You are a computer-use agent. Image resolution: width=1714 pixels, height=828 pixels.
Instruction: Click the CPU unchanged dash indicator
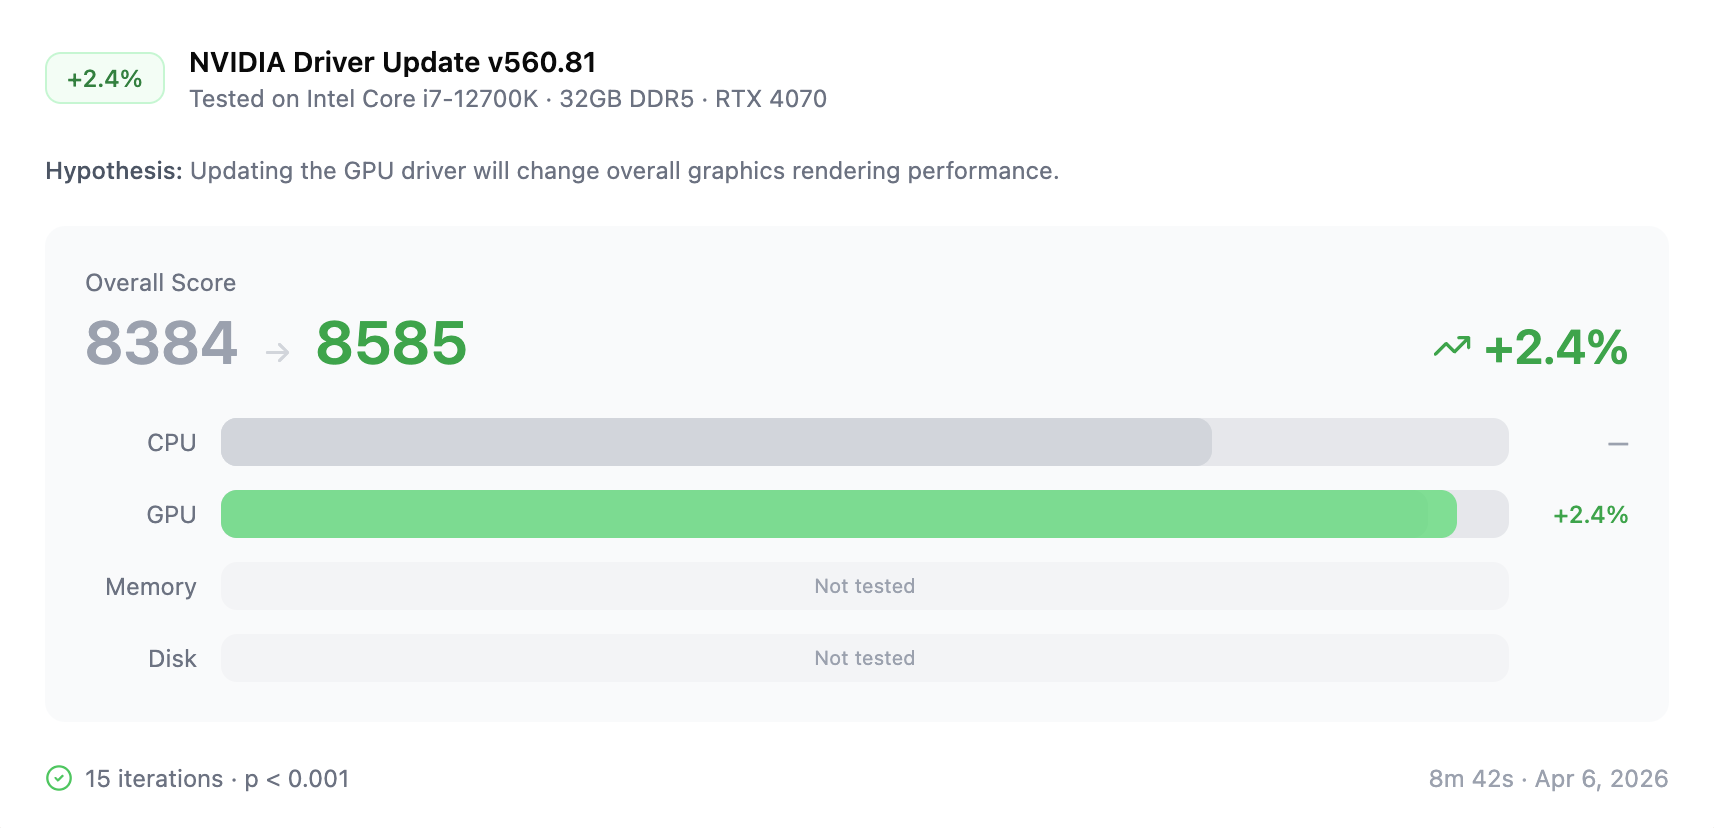pos(1617,443)
